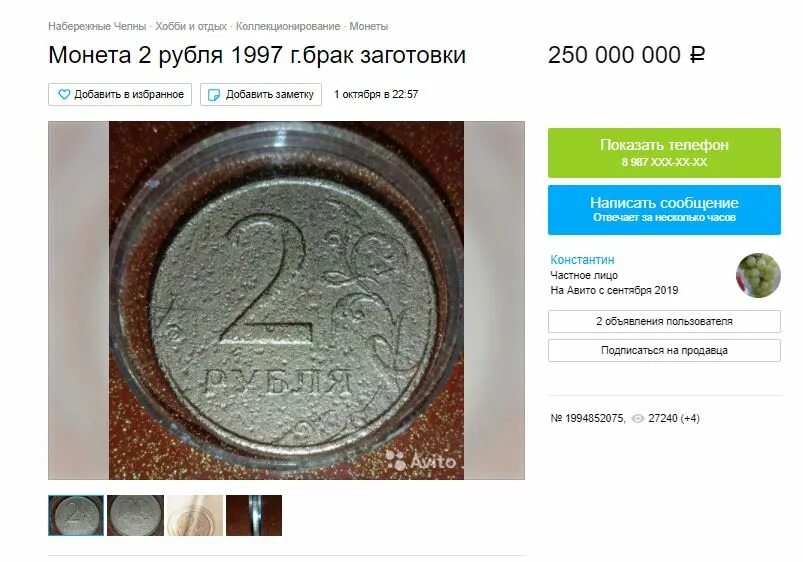
Task: Select the third pale coin thumbnail
Action: tap(195, 515)
